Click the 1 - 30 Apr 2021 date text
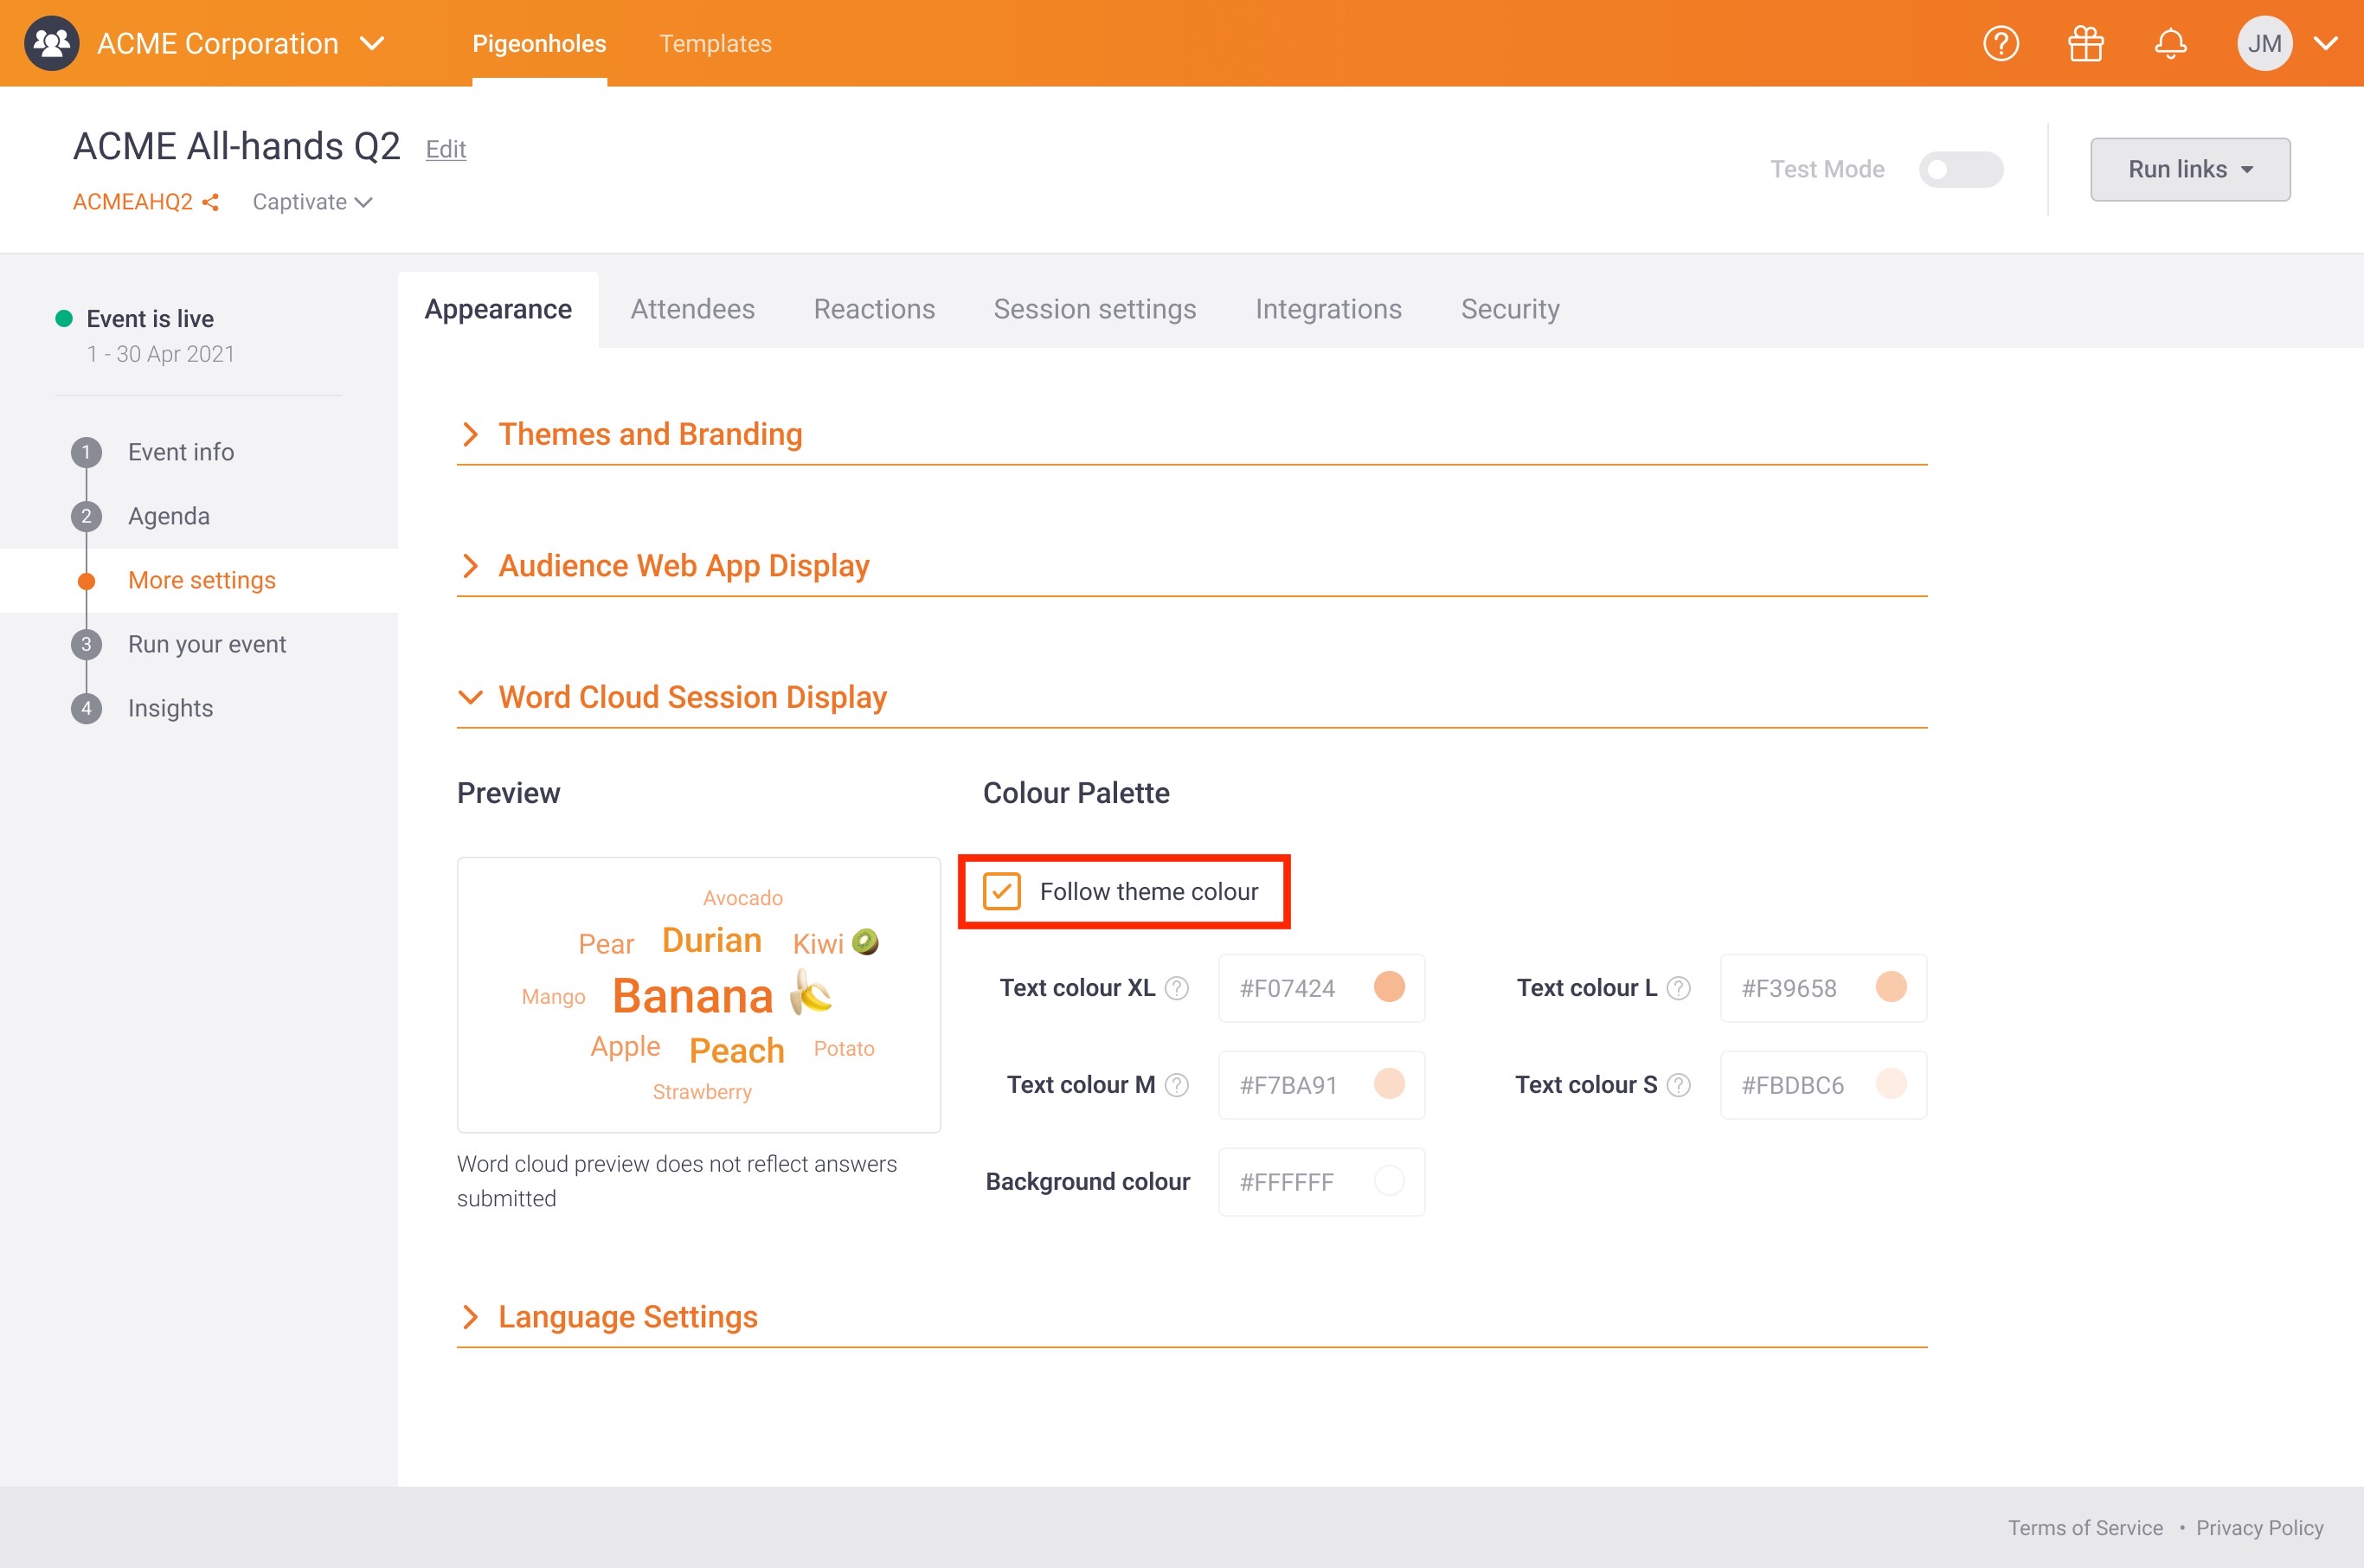This screenshot has width=2364, height=1568. coord(161,354)
